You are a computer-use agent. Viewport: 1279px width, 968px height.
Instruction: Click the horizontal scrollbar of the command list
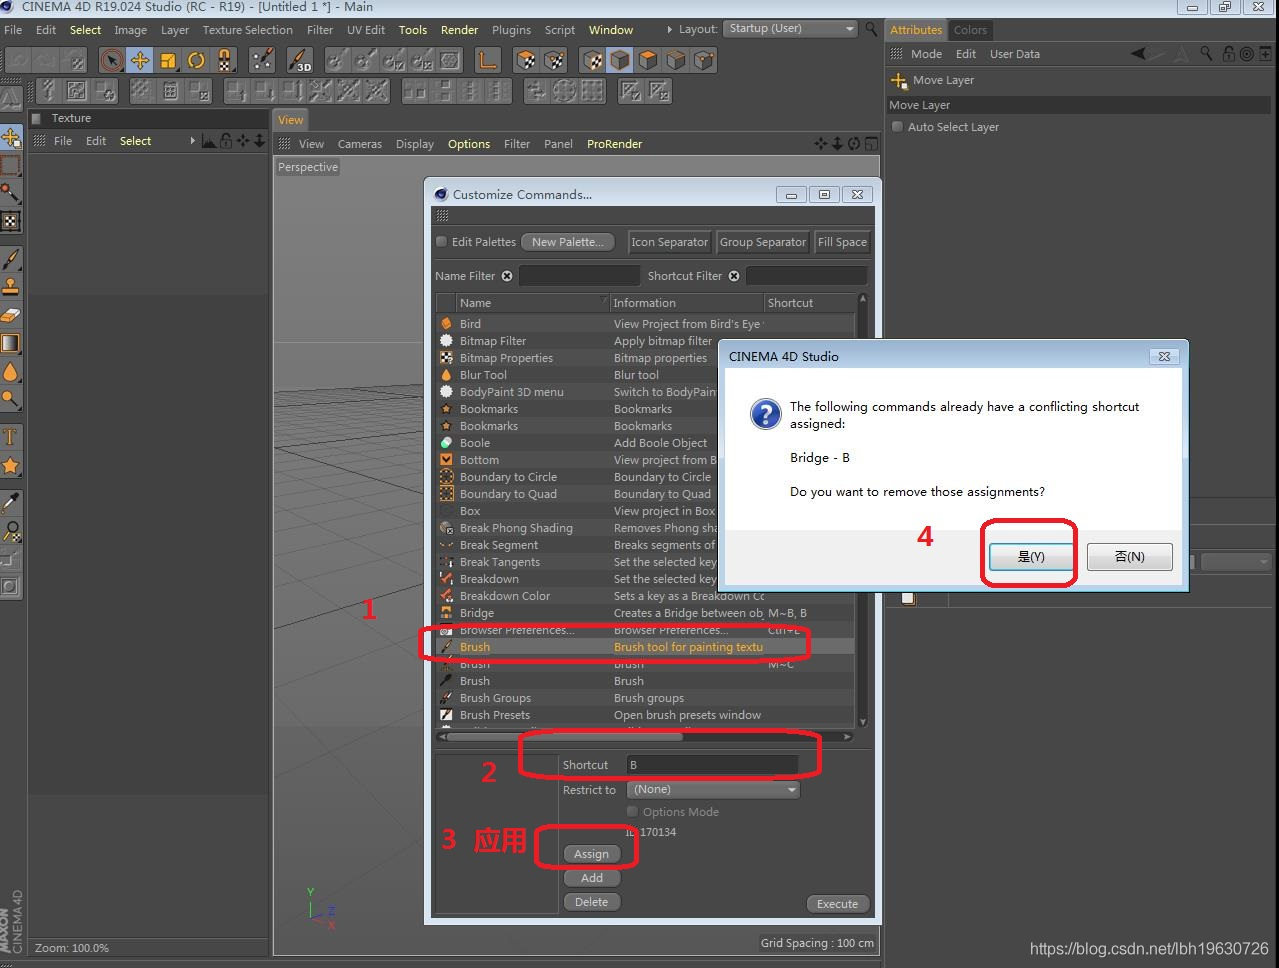click(x=565, y=737)
